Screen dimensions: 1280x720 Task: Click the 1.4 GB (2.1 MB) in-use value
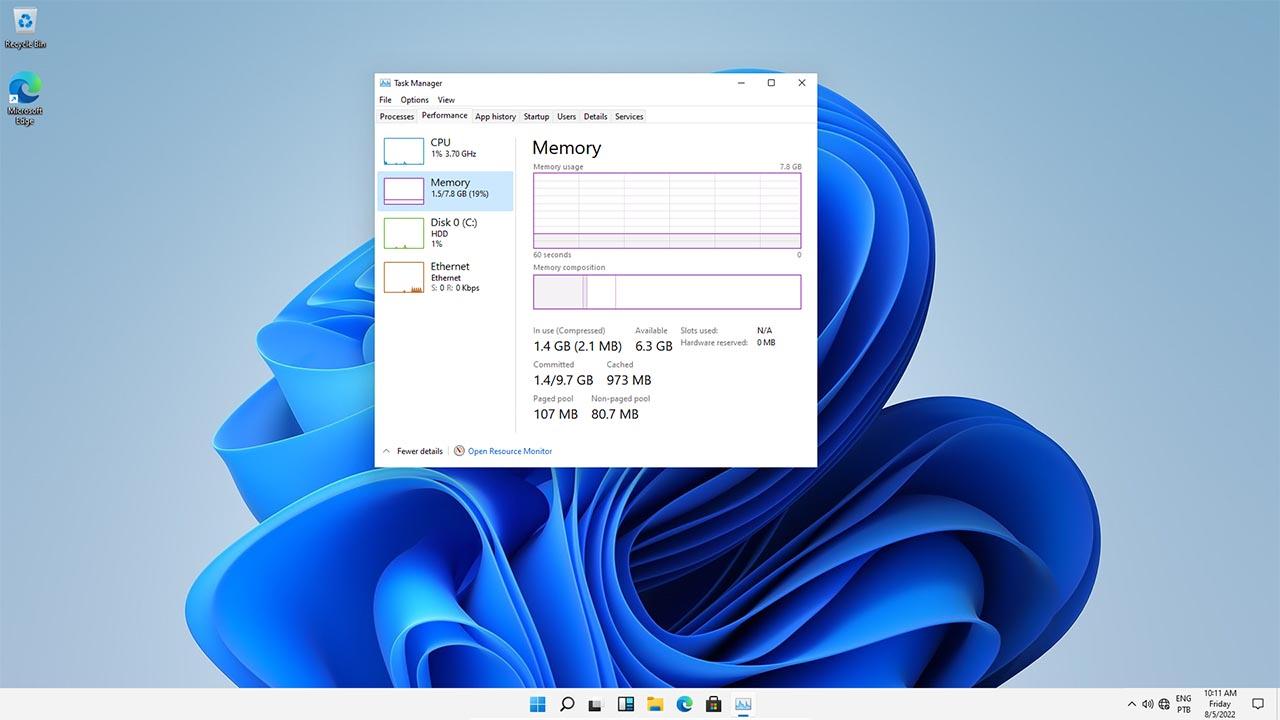(577, 346)
